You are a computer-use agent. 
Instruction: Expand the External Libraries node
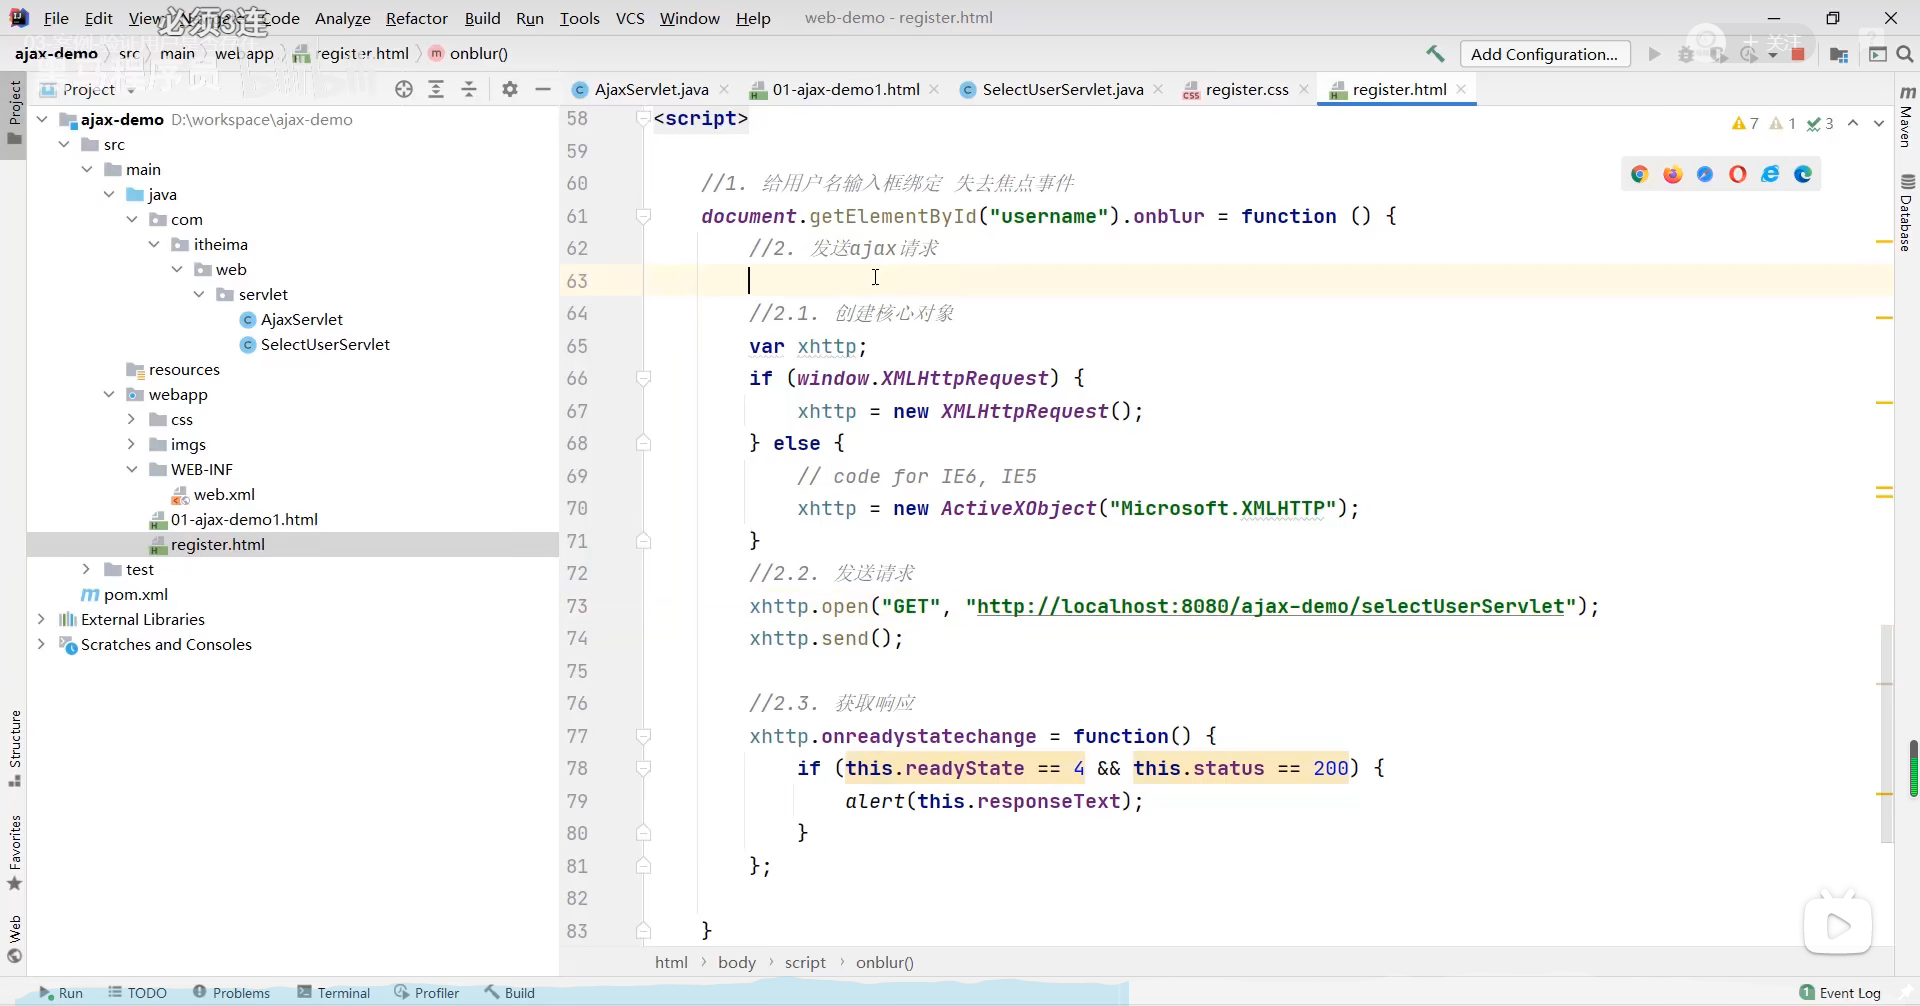coord(41,619)
